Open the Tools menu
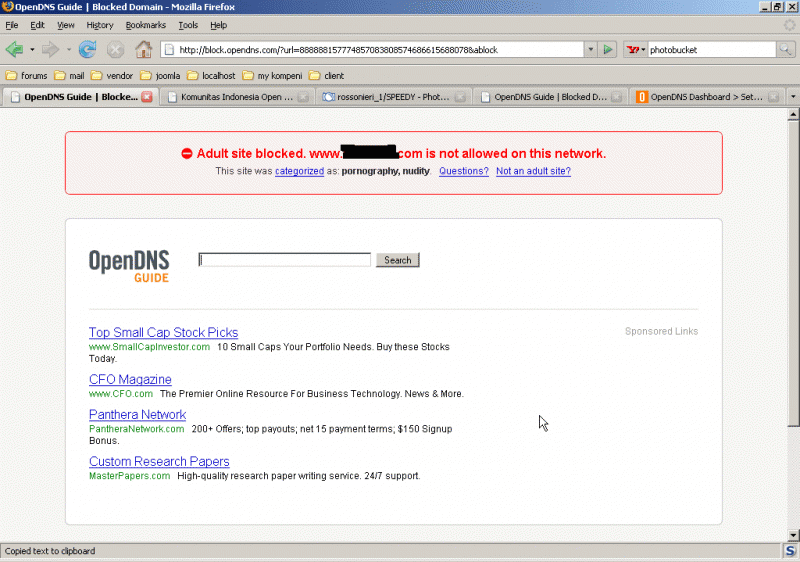The image size is (800, 562). pos(188,25)
